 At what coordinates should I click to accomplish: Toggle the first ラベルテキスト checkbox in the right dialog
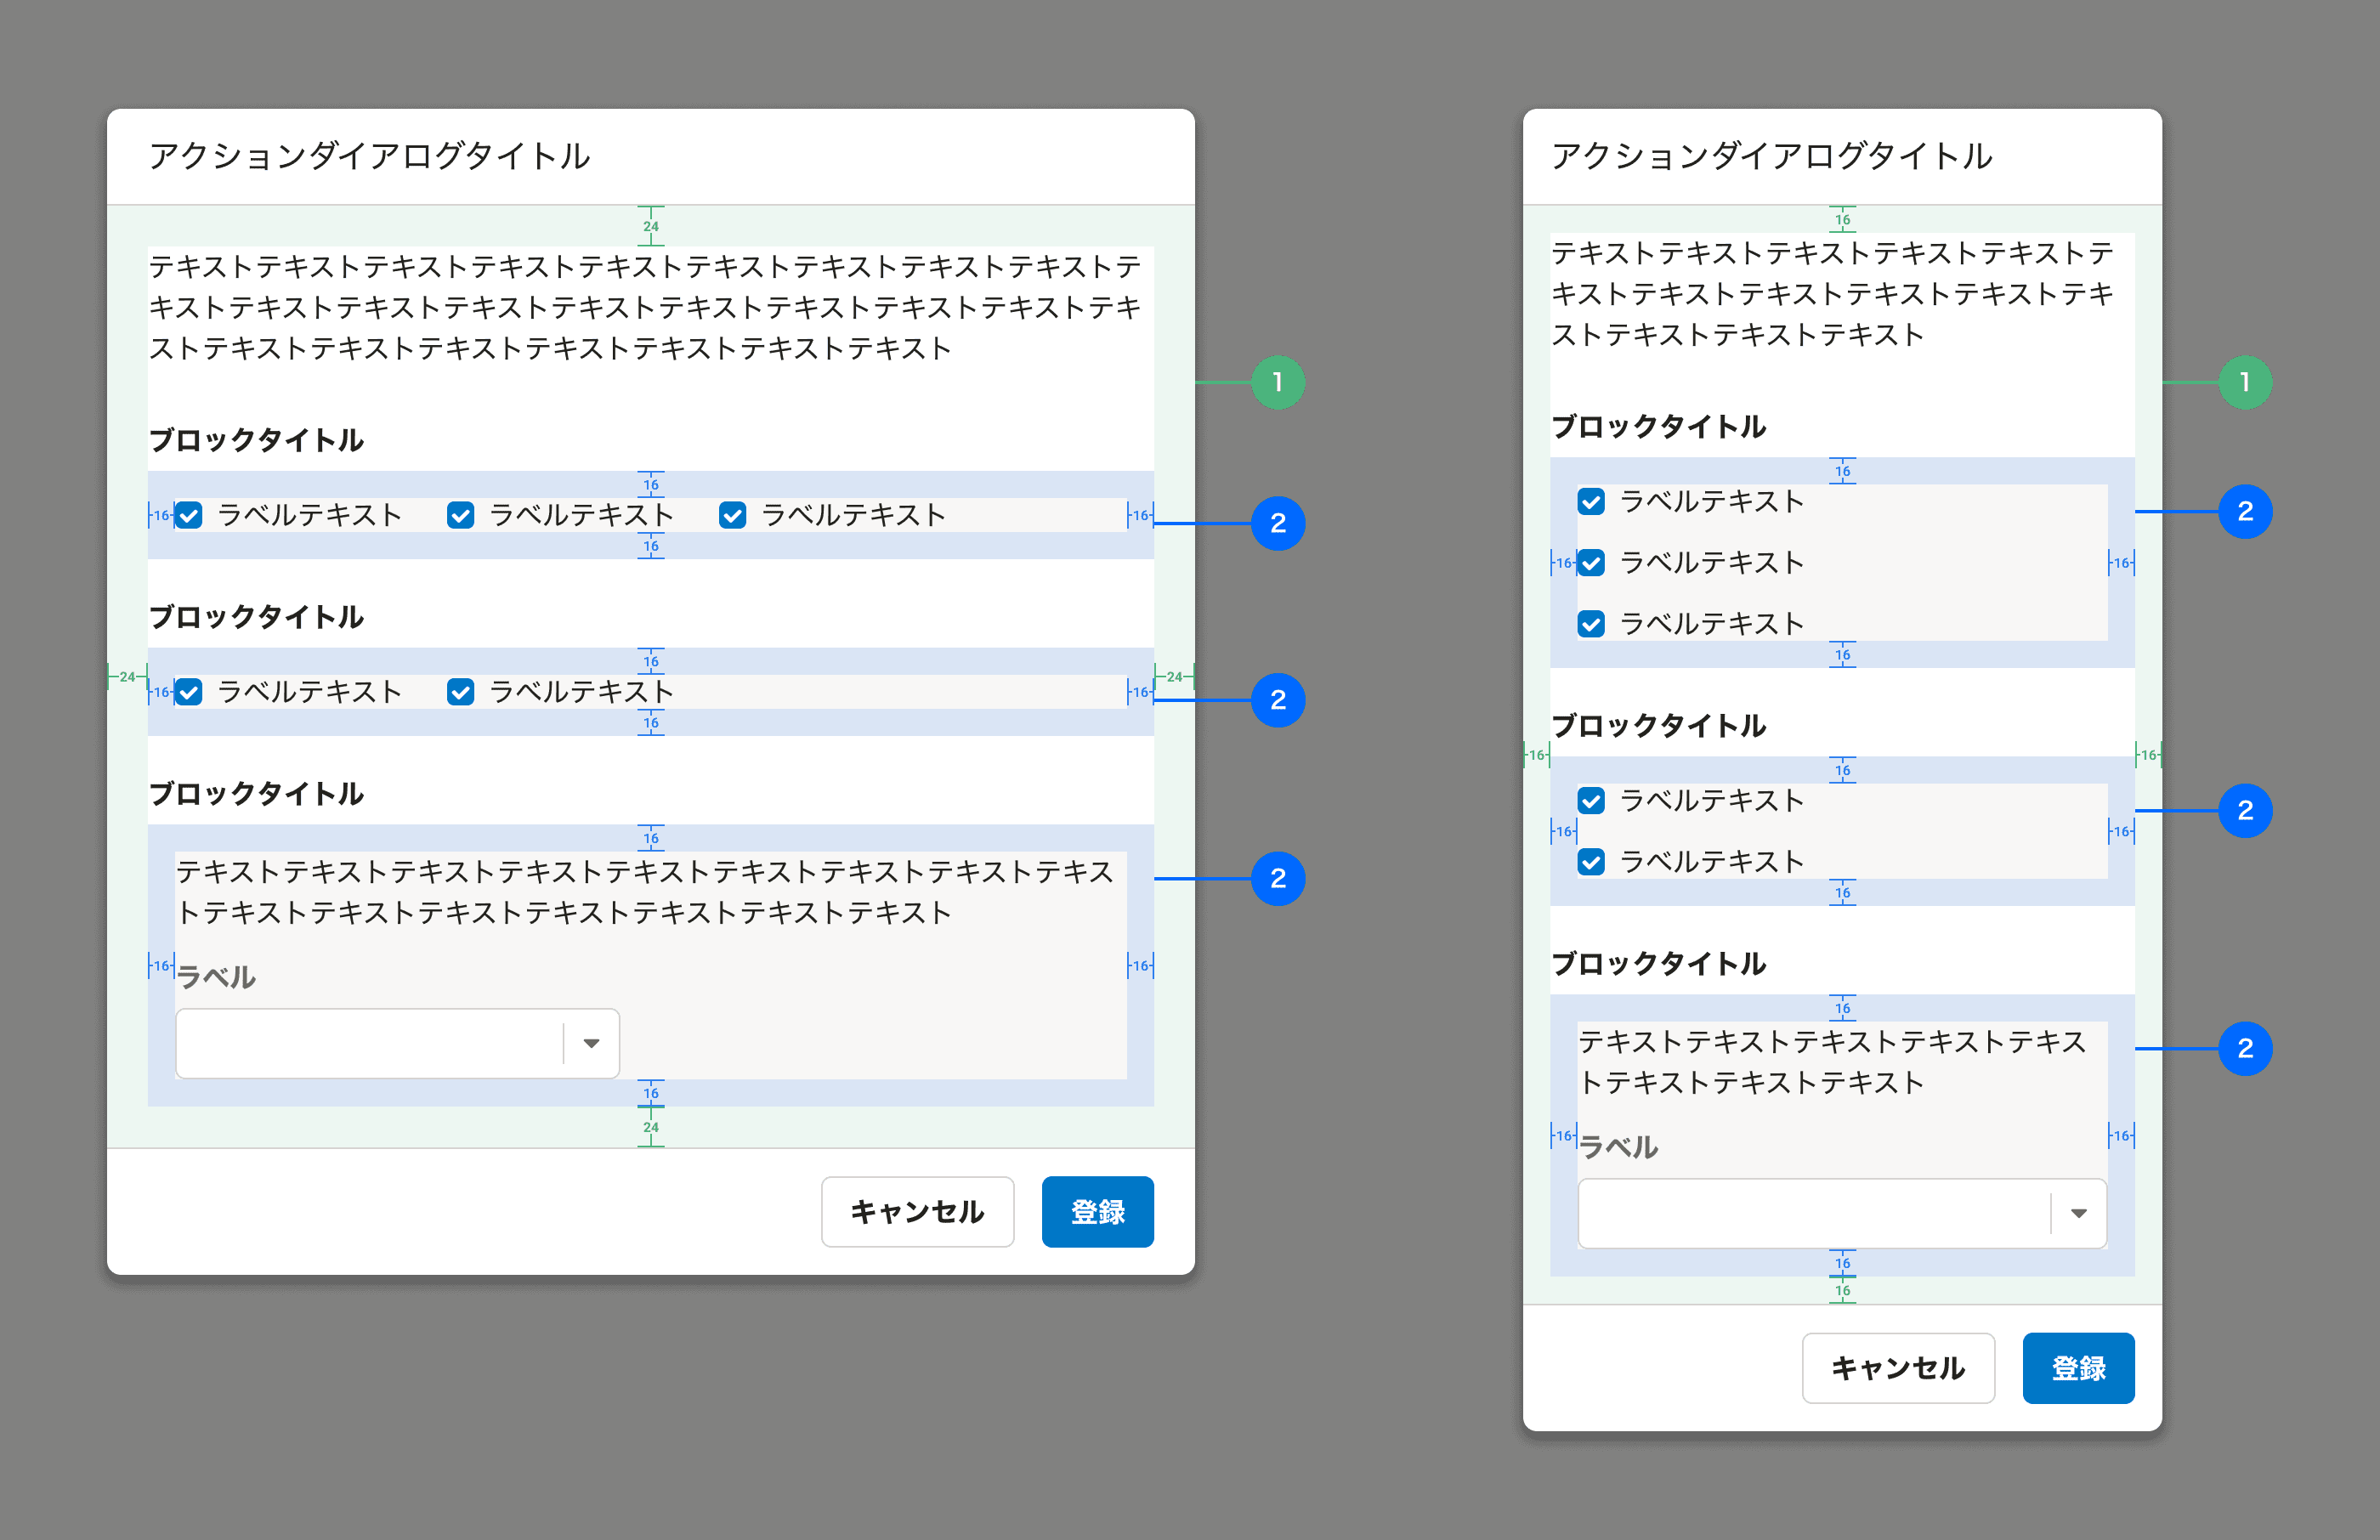tap(1591, 502)
